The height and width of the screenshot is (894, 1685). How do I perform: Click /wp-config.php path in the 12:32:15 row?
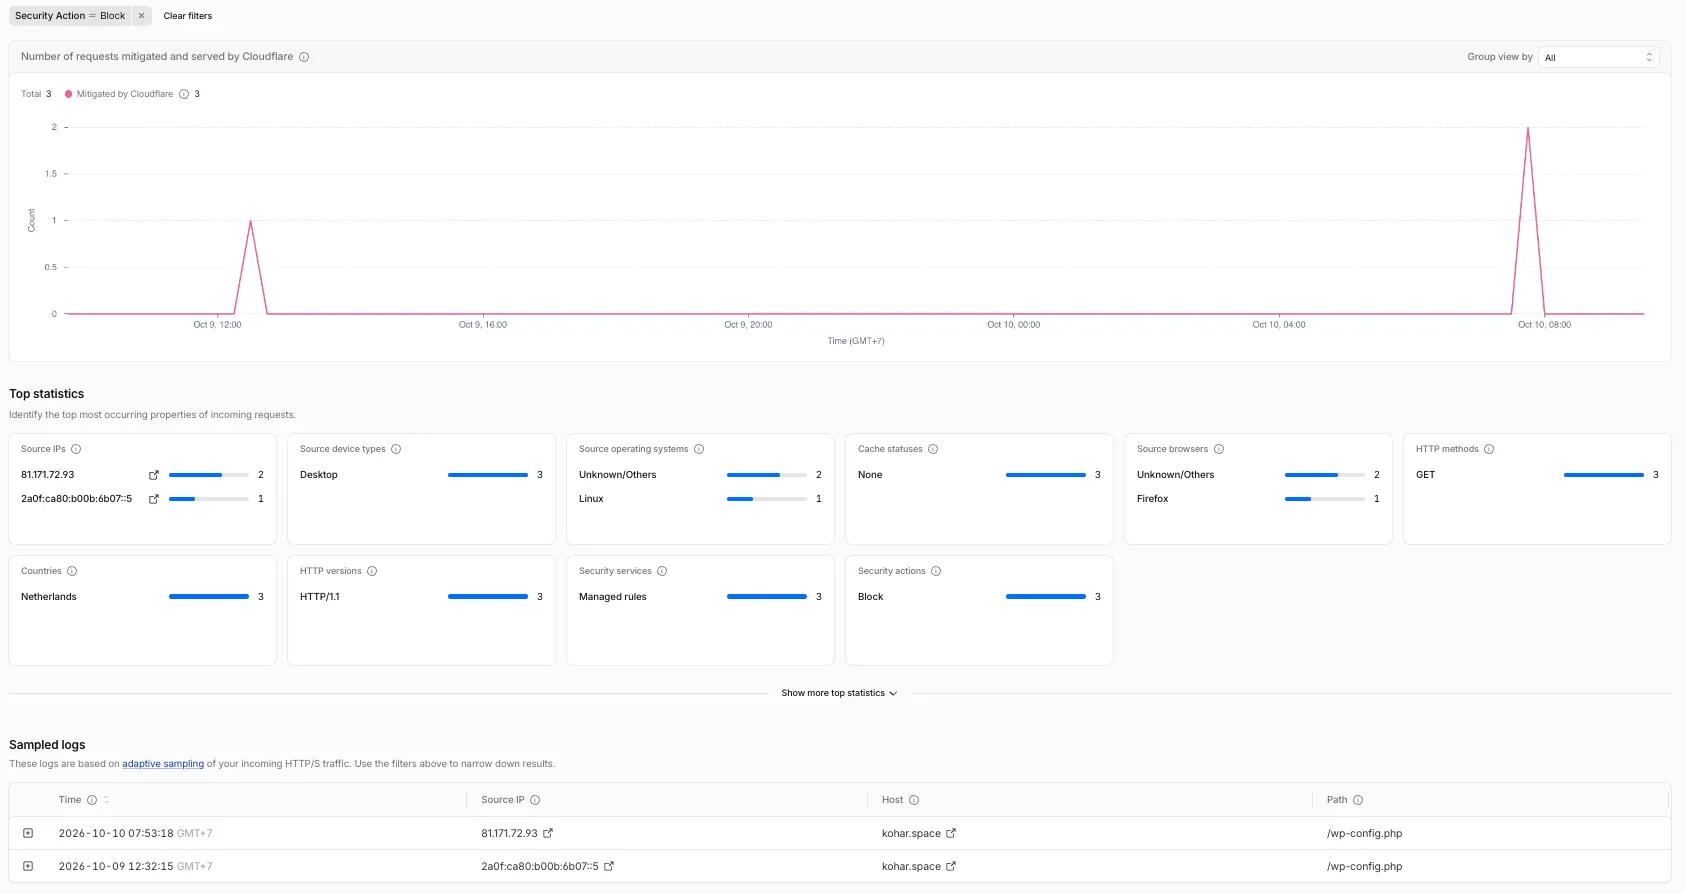(x=1365, y=866)
